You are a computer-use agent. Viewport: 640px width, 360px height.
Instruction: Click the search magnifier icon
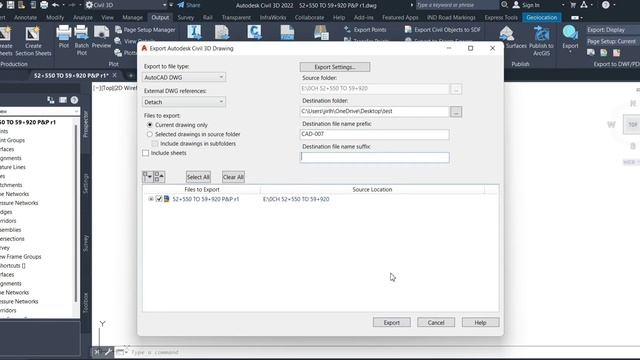pyautogui.click(x=504, y=5)
